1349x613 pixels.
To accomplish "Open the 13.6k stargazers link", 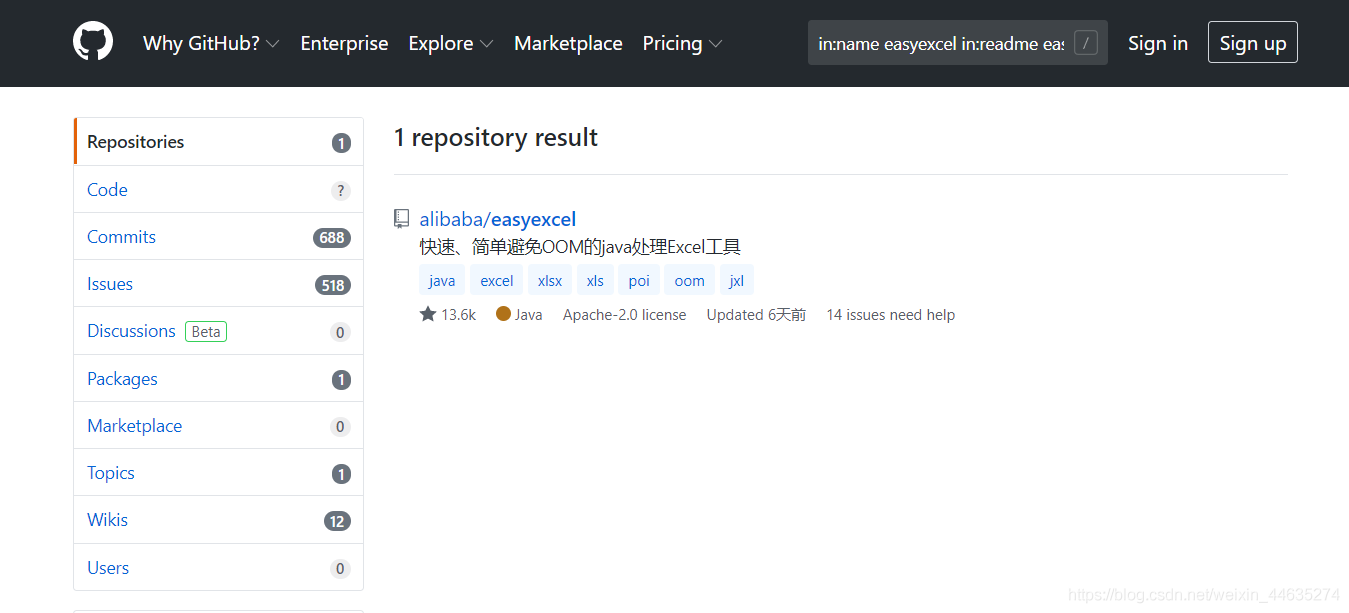I will tap(448, 314).
